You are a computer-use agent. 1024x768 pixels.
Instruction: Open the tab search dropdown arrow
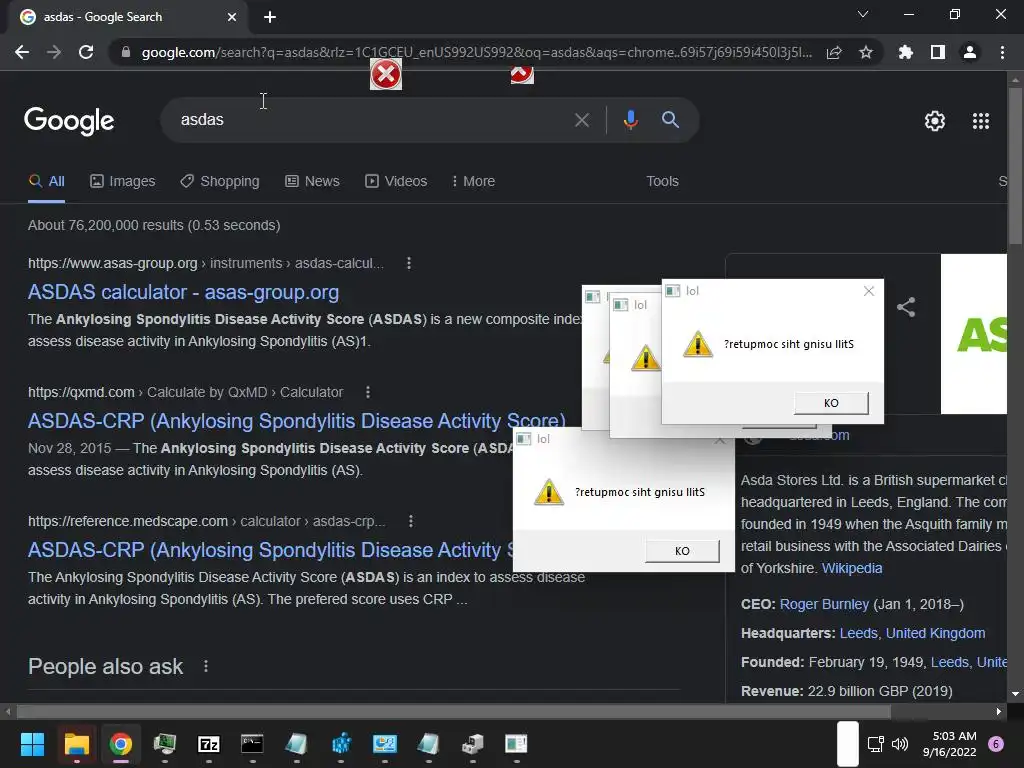point(863,14)
